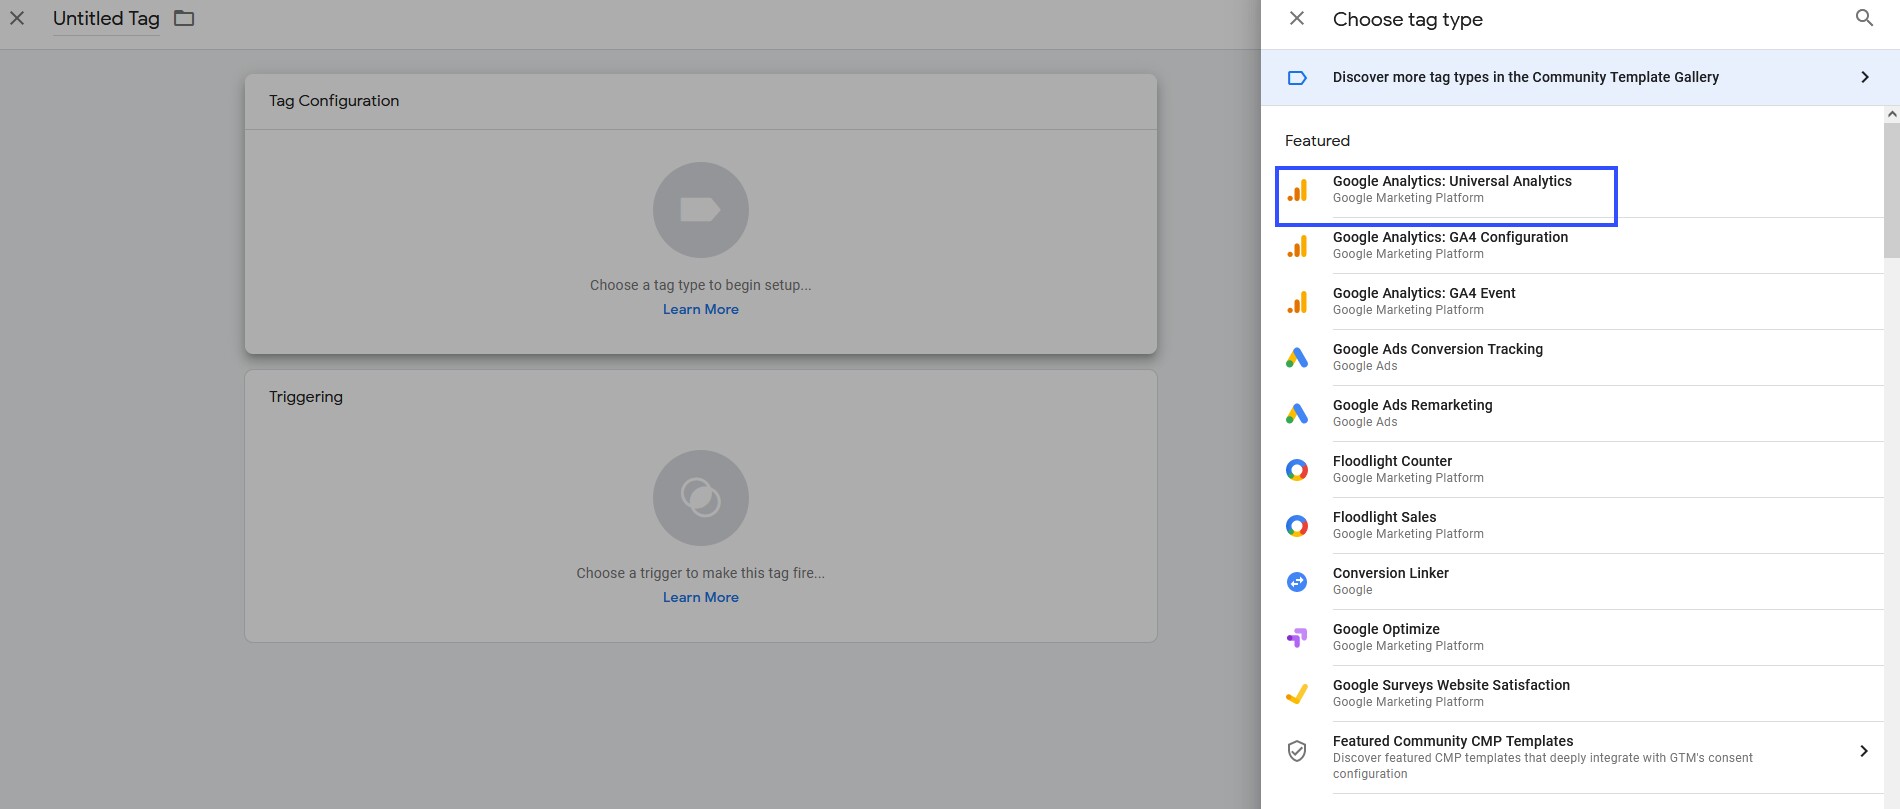Close the Choose tag type panel
Screen dimensions: 1900x809
(1297, 18)
